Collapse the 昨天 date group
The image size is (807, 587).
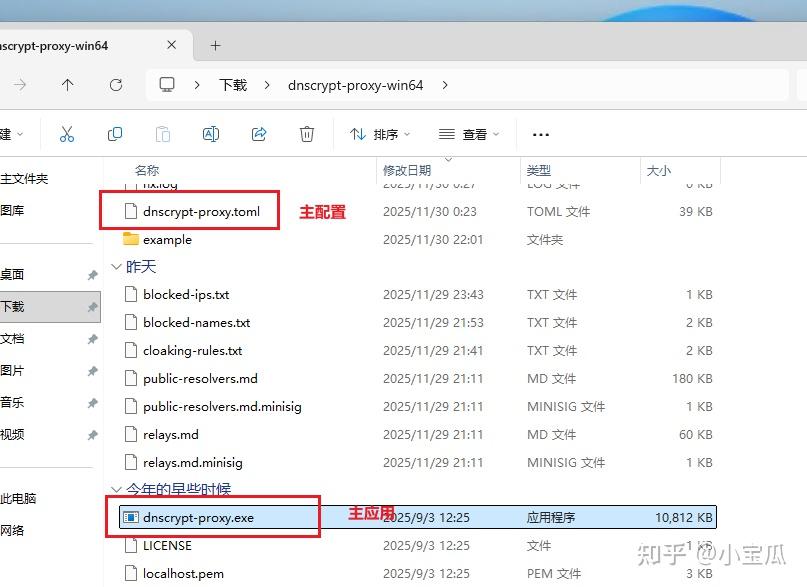coord(117,267)
